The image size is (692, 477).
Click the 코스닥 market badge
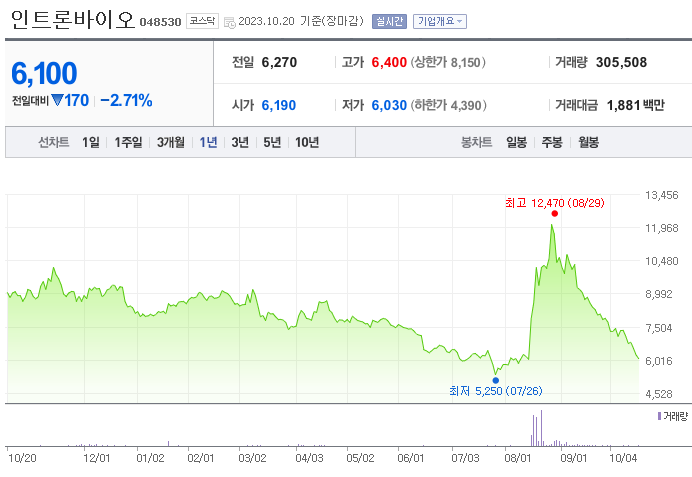click(x=203, y=21)
